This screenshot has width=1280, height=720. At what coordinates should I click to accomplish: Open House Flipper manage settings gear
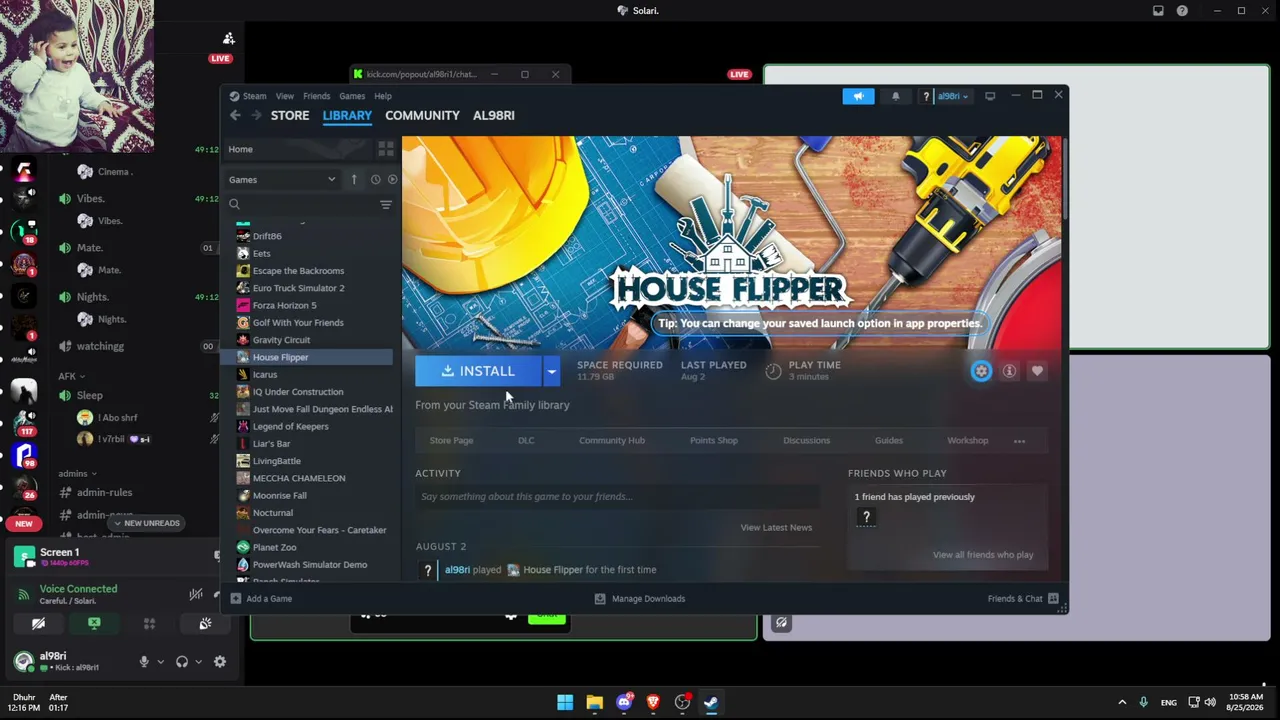pyautogui.click(x=981, y=371)
